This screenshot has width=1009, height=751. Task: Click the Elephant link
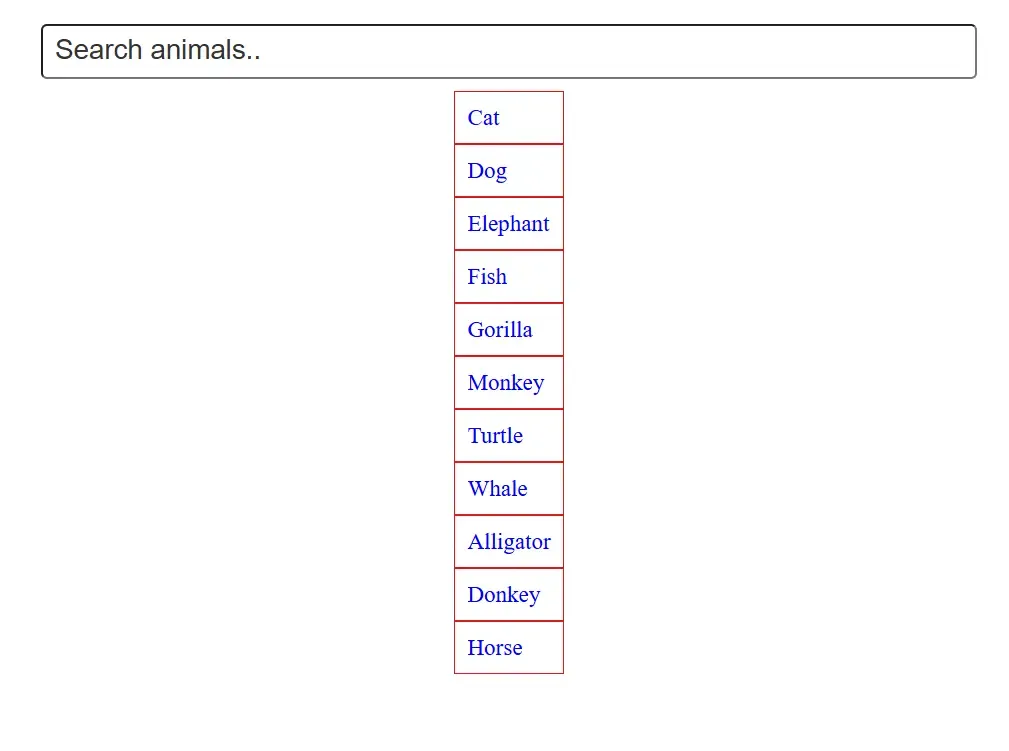pos(508,224)
